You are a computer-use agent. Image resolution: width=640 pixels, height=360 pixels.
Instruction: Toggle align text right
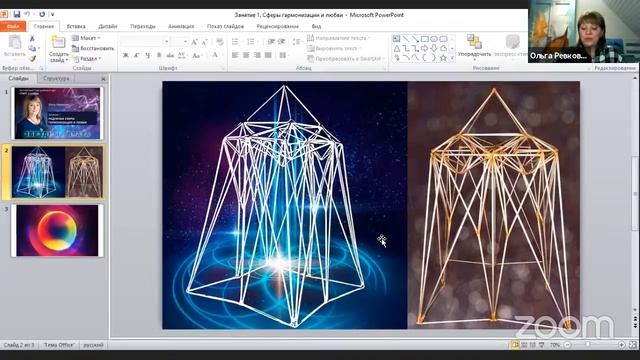[257, 55]
